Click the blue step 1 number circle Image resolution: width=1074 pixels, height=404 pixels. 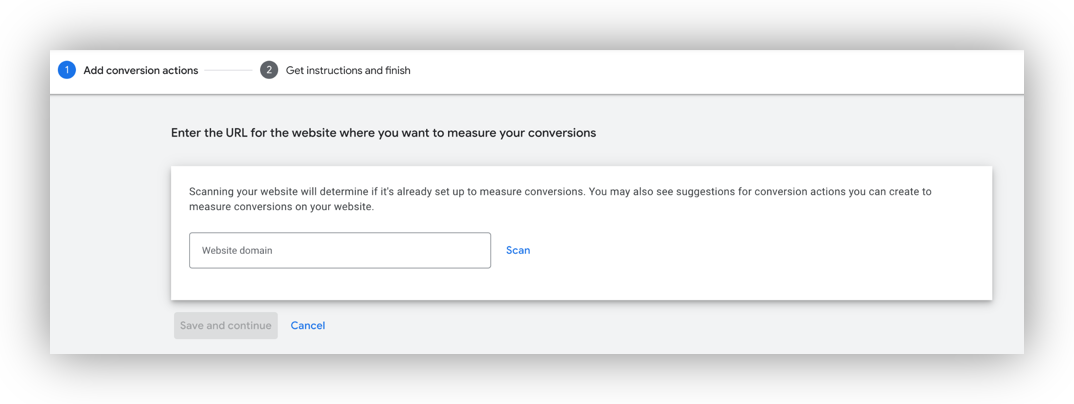tap(67, 70)
